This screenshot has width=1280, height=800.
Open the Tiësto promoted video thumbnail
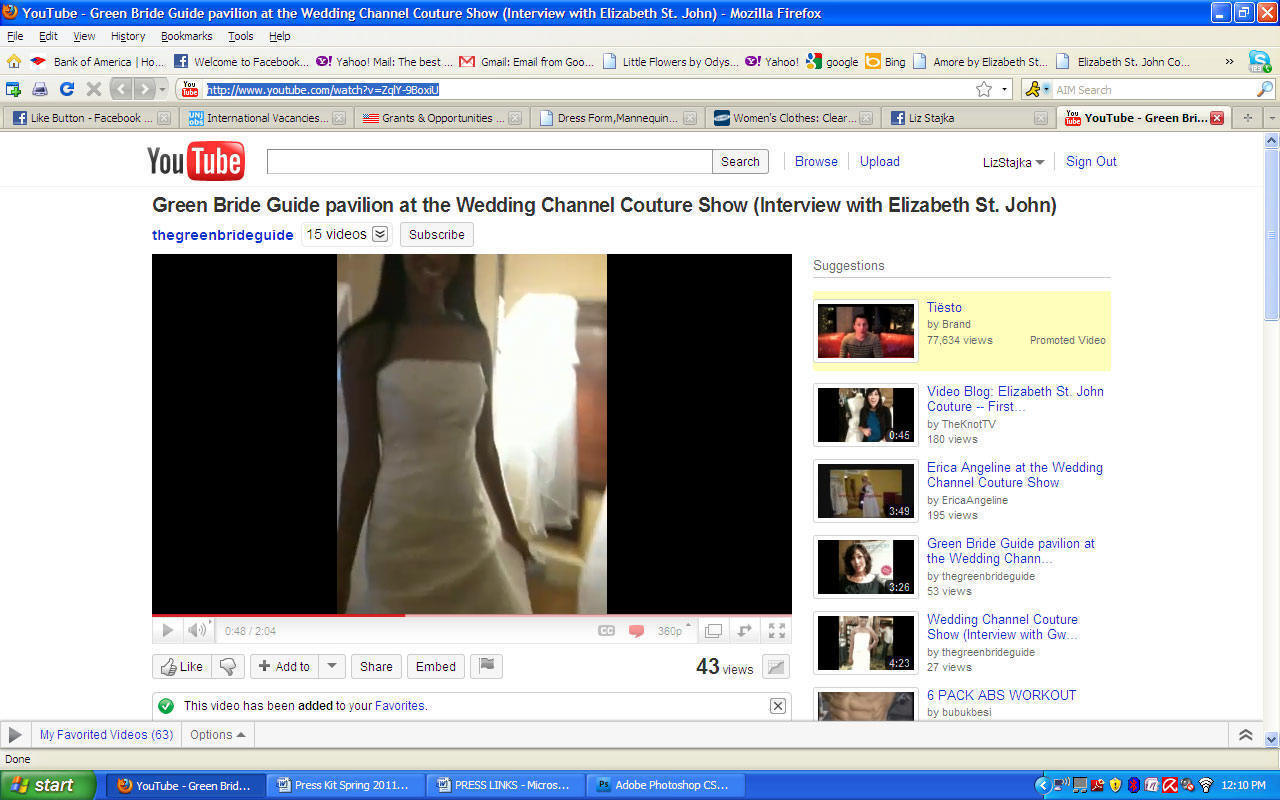point(866,331)
